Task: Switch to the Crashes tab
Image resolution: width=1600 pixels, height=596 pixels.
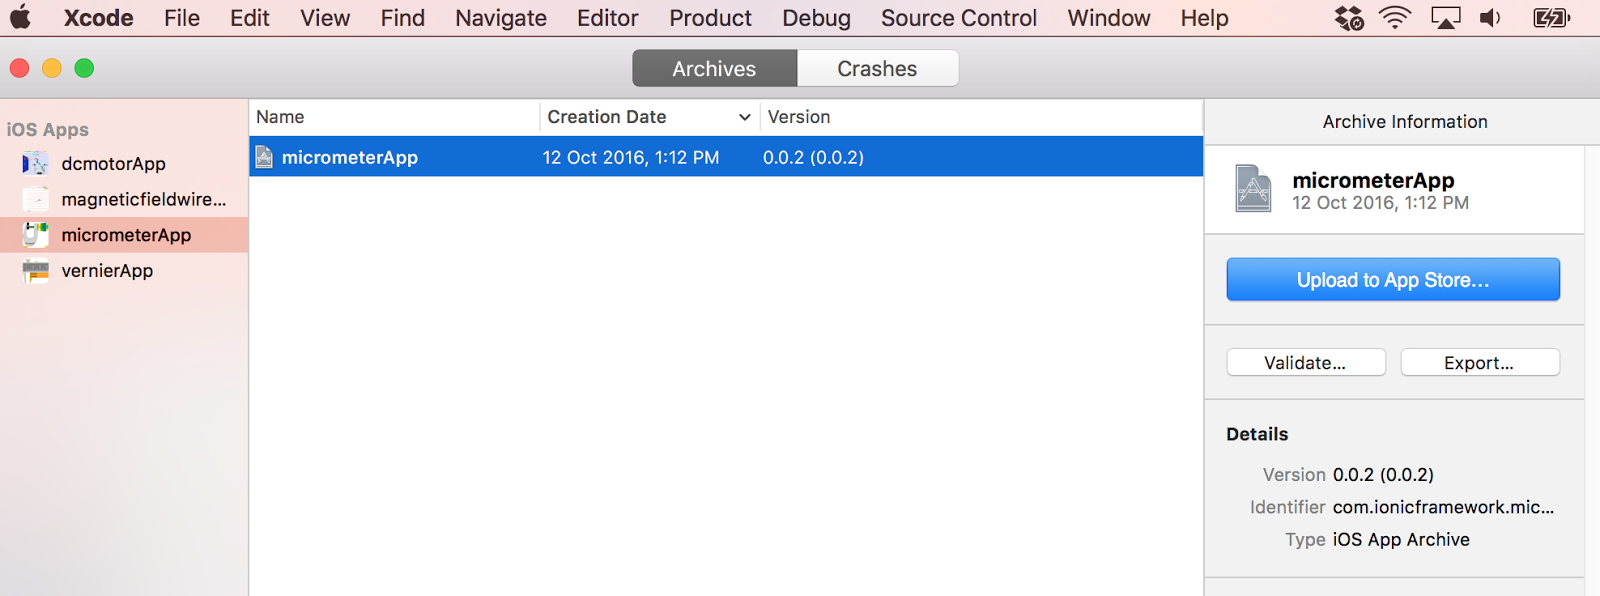Action: point(877,69)
